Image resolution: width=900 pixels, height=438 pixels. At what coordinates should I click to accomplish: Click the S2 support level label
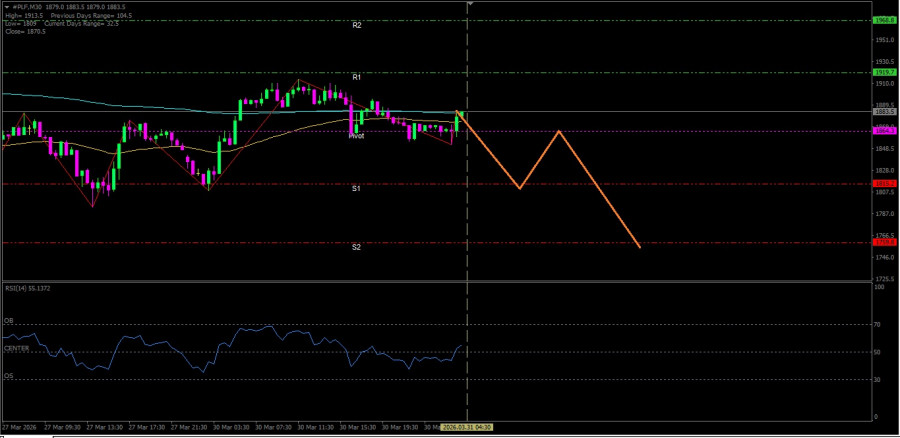coord(356,247)
